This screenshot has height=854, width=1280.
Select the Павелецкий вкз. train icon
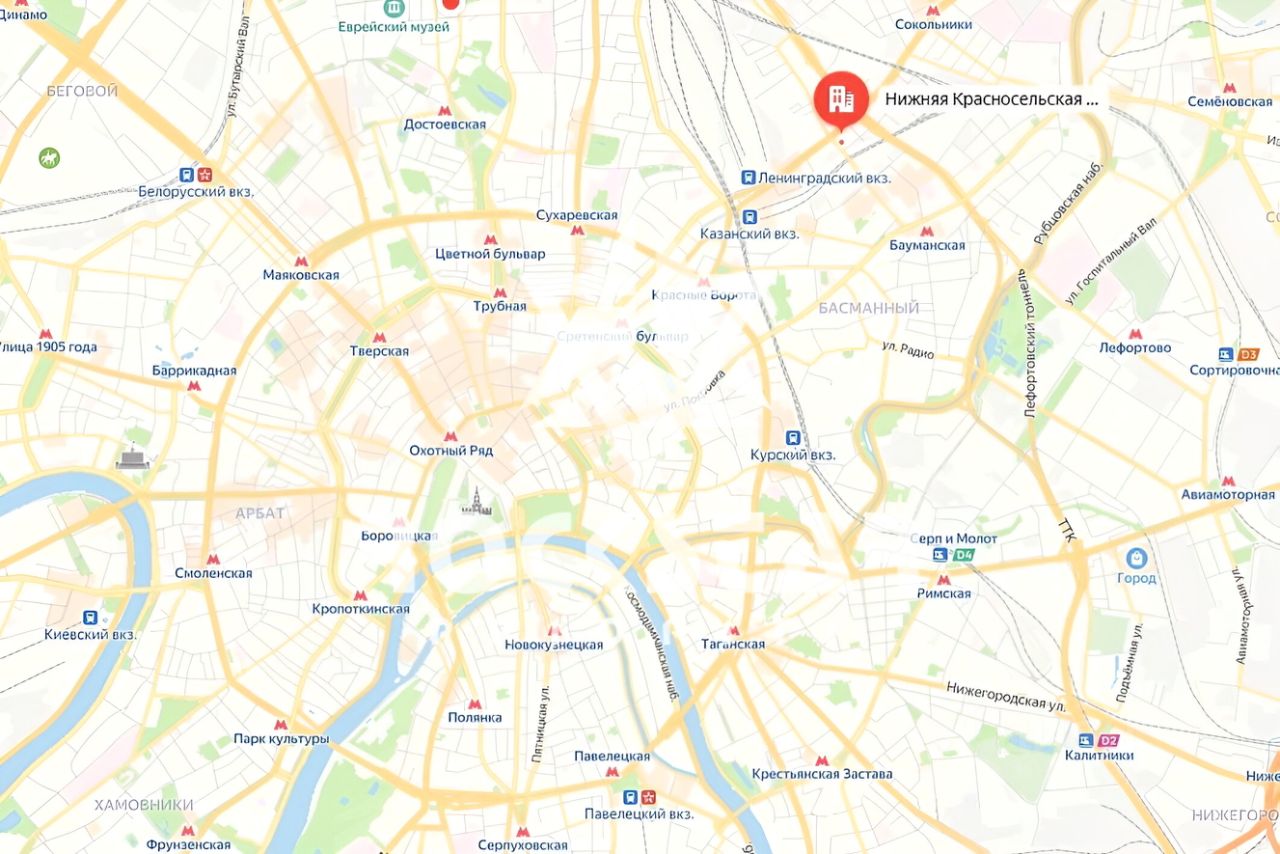click(x=630, y=797)
